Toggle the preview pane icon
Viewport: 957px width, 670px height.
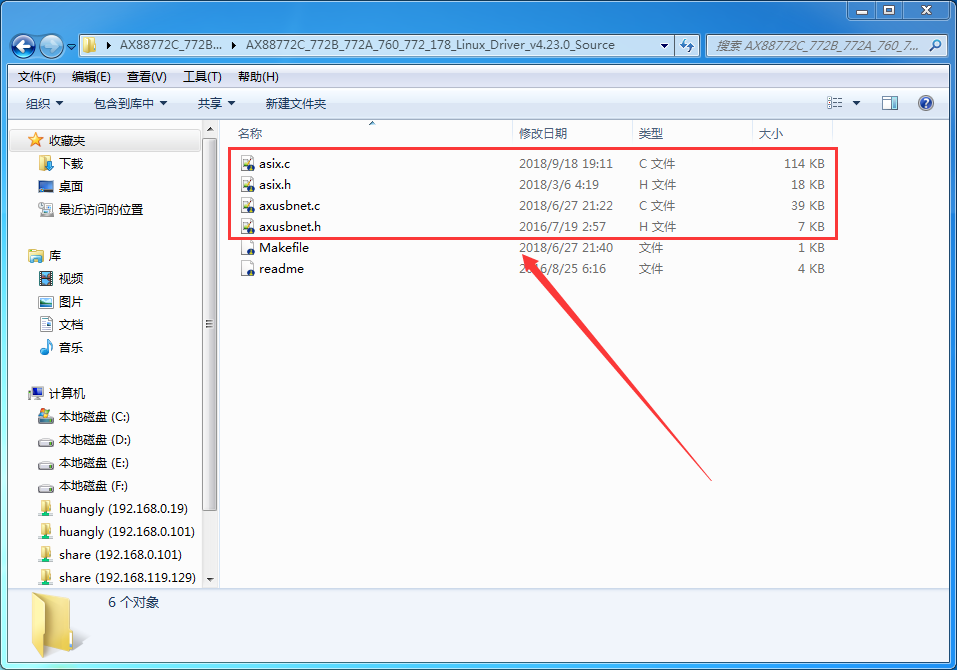tap(890, 103)
